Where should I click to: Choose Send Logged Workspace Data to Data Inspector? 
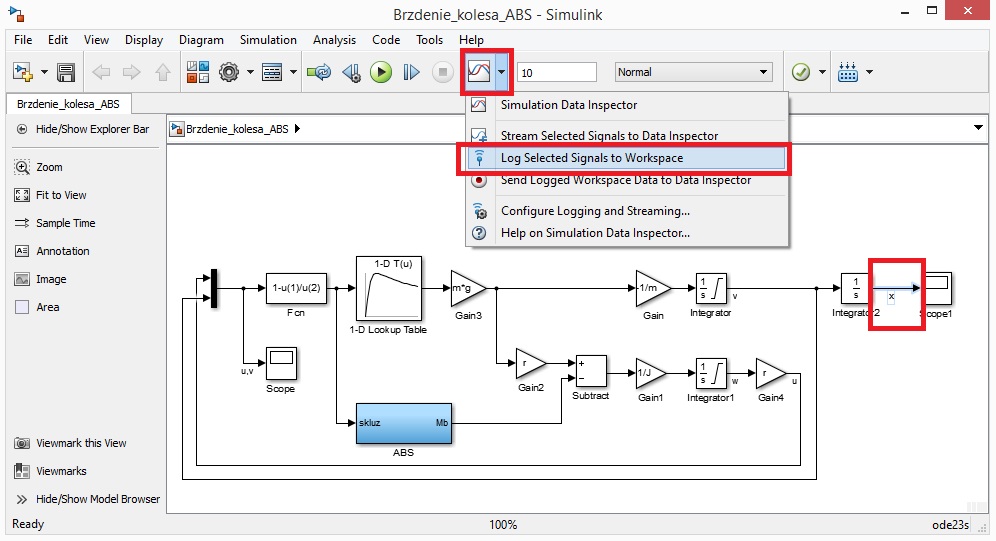(628, 180)
